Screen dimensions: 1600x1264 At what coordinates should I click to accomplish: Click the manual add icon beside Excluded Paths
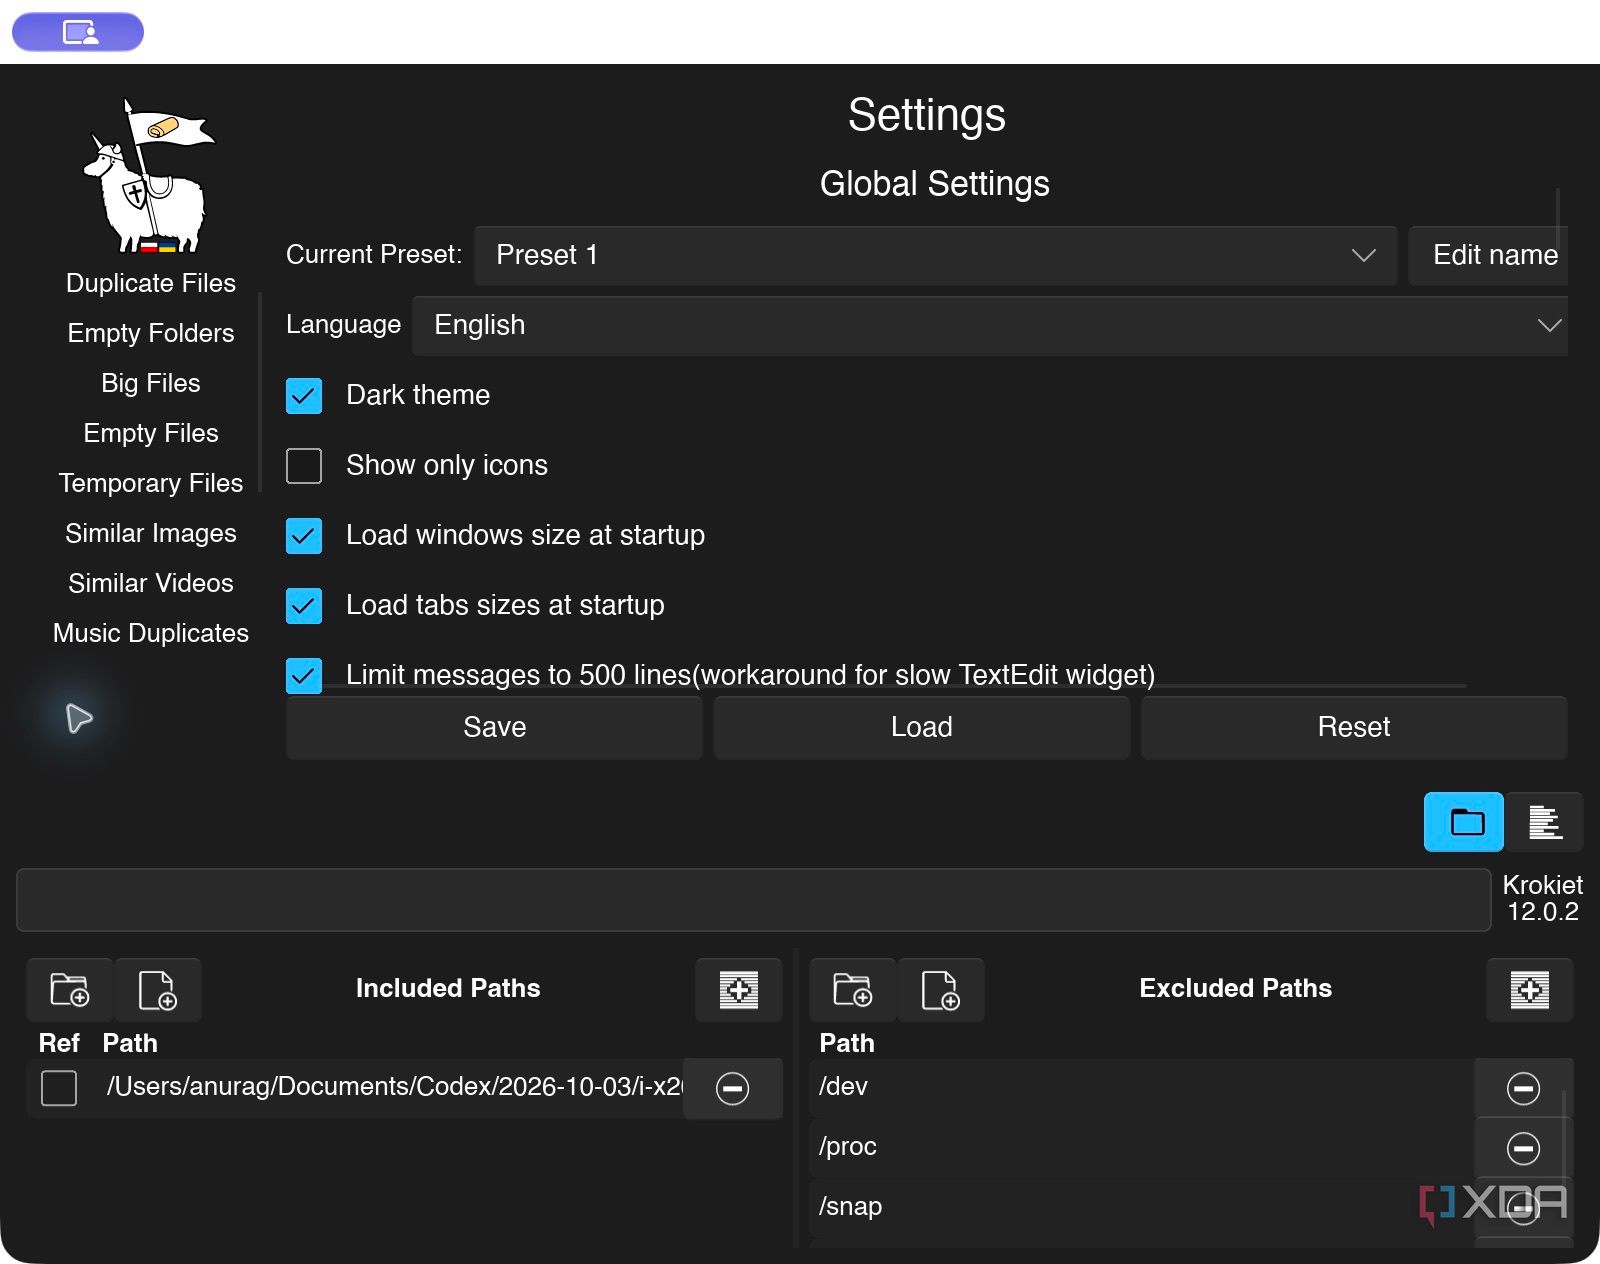[x=1529, y=990]
